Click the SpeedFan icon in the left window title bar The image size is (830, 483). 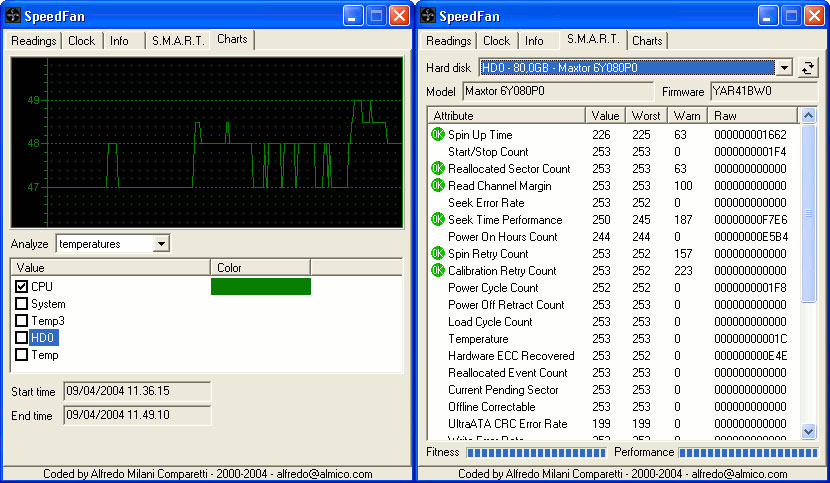point(15,16)
